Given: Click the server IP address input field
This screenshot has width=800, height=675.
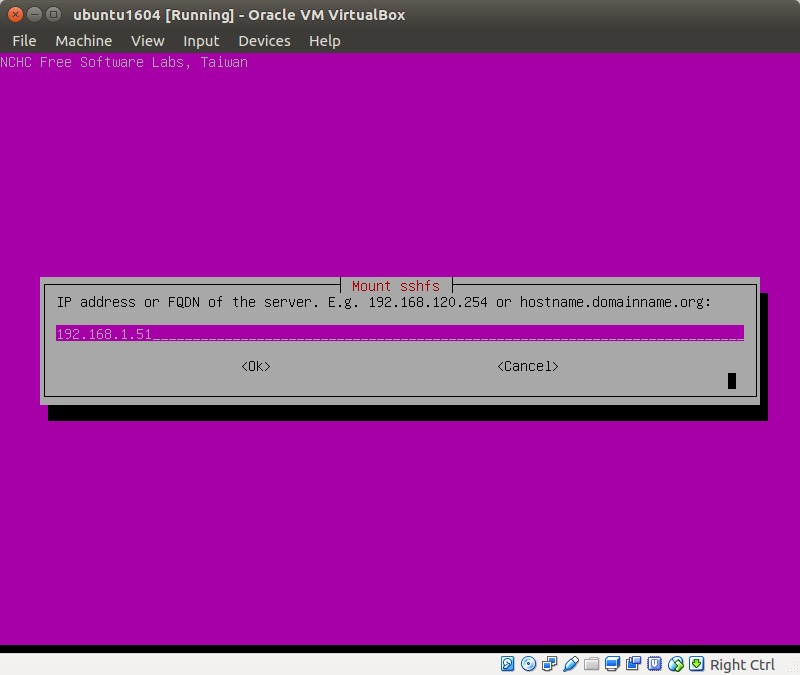Looking at the screenshot, I should [x=399, y=334].
